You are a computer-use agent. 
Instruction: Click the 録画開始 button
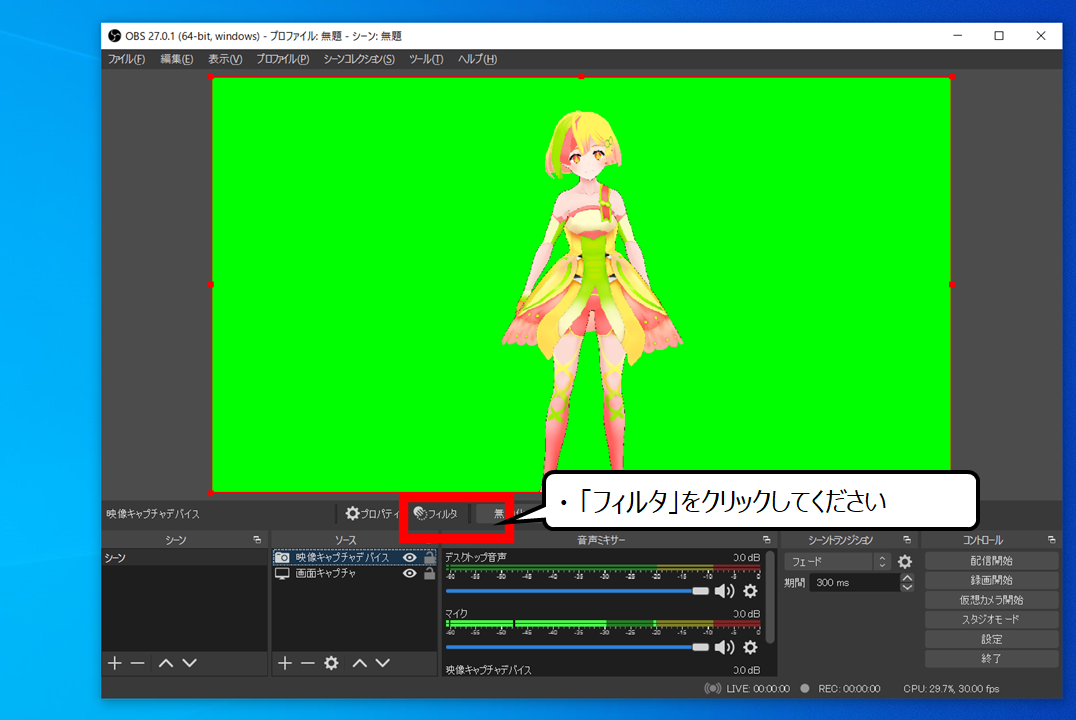click(991, 580)
